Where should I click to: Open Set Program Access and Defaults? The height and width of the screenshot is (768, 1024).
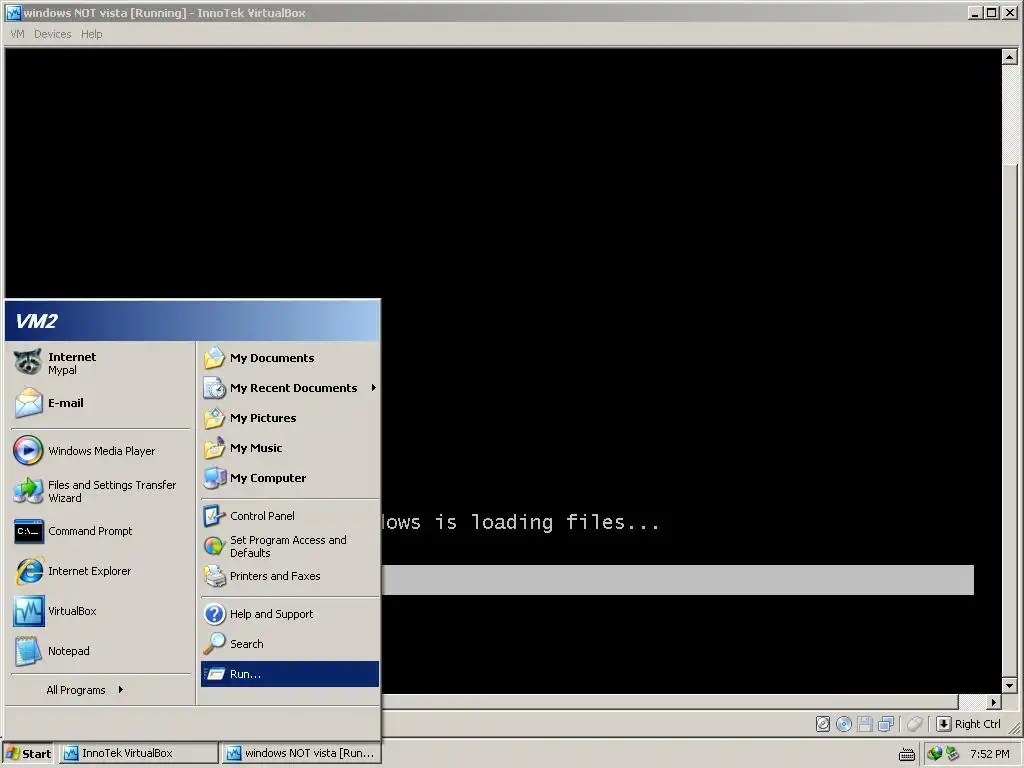(290, 546)
